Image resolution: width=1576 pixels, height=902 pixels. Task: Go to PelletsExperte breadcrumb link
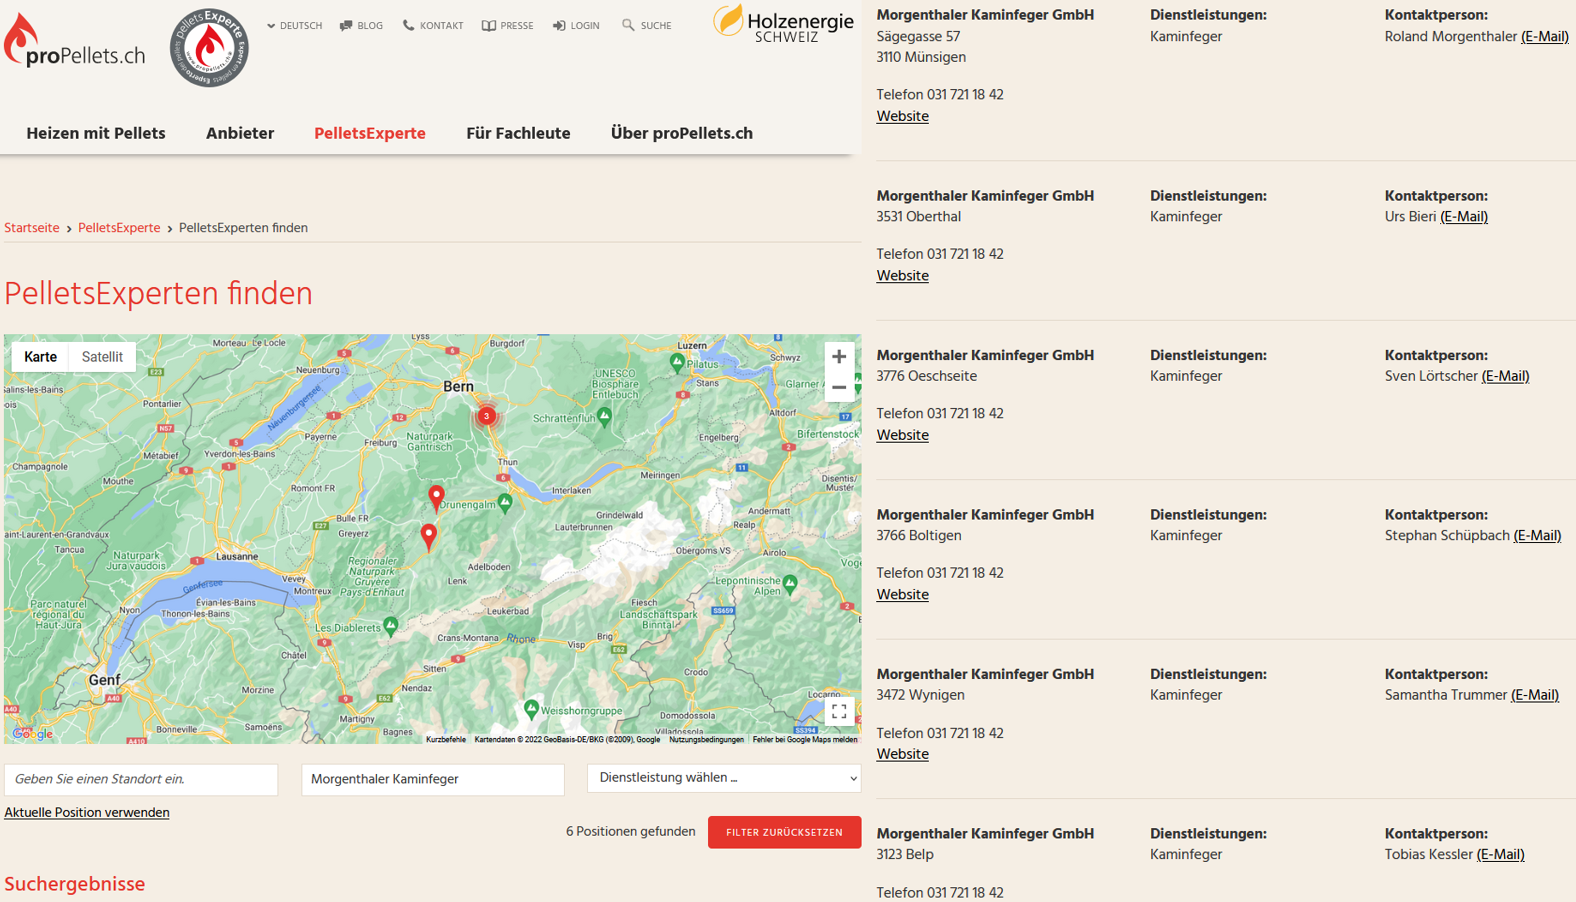pyautogui.click(x=119, y=228)
